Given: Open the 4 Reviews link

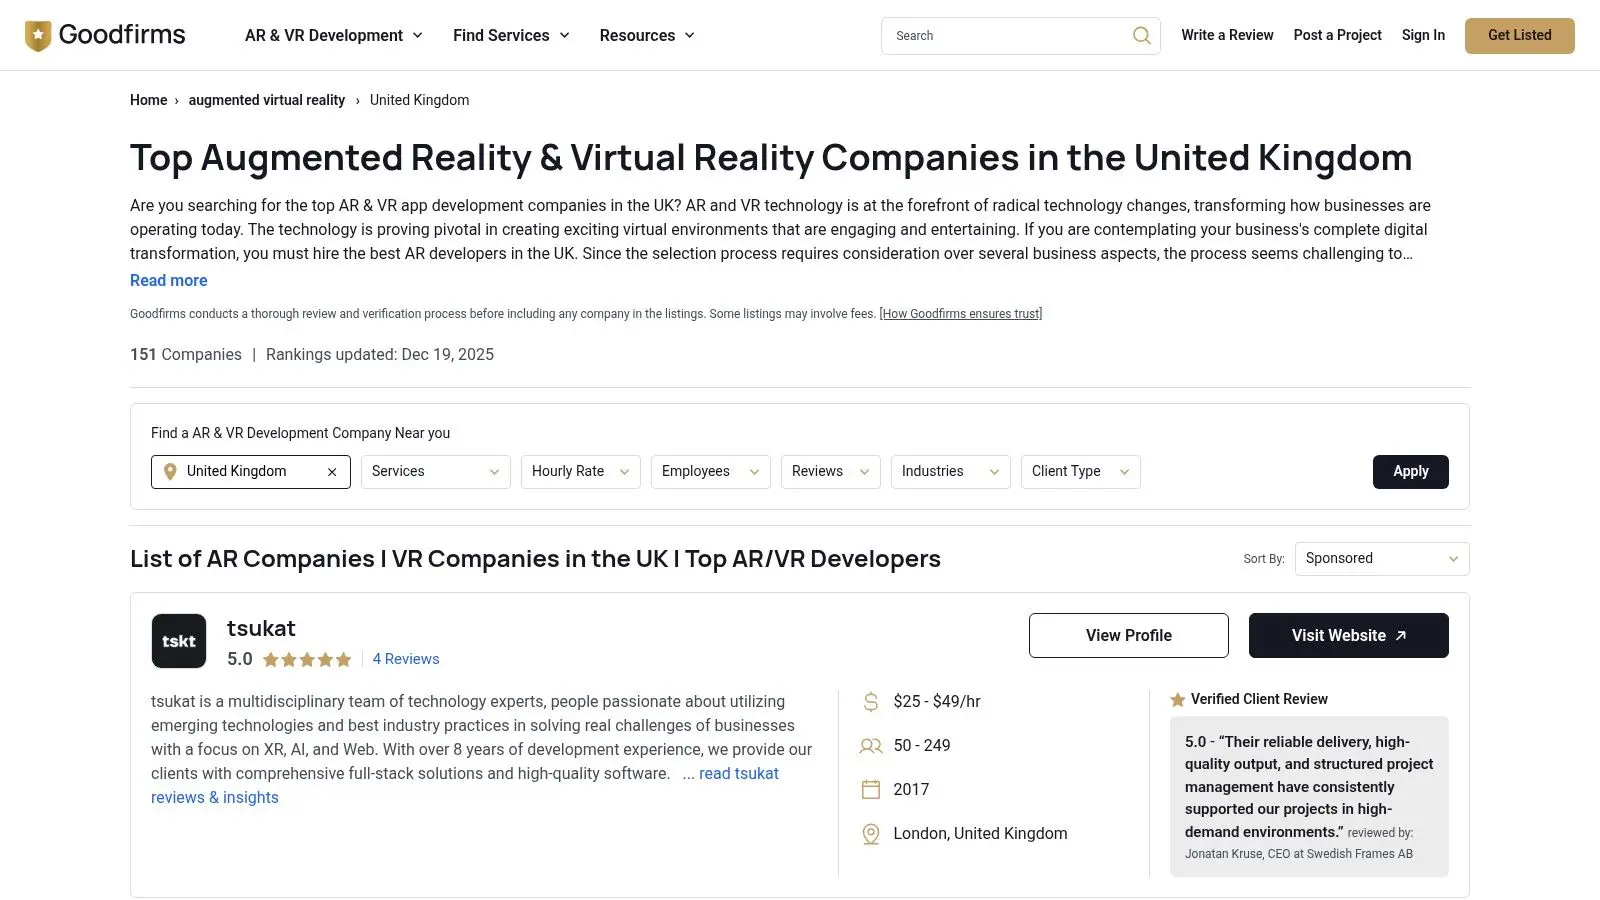Looking at the screenshot, I should [x=406, y=659].
